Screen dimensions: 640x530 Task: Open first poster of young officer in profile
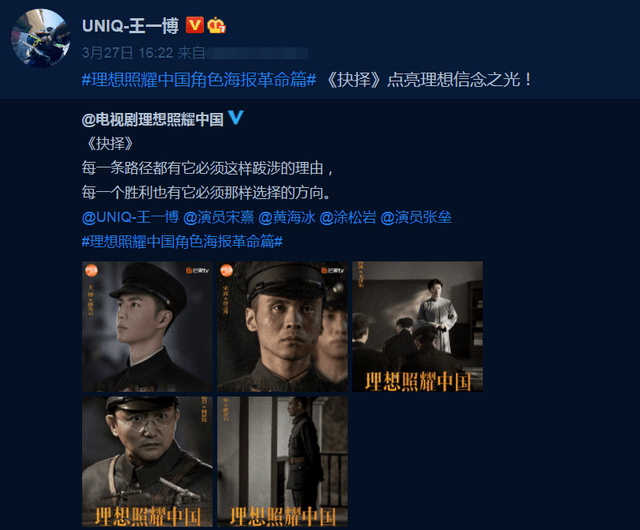(x=147, y=327)
